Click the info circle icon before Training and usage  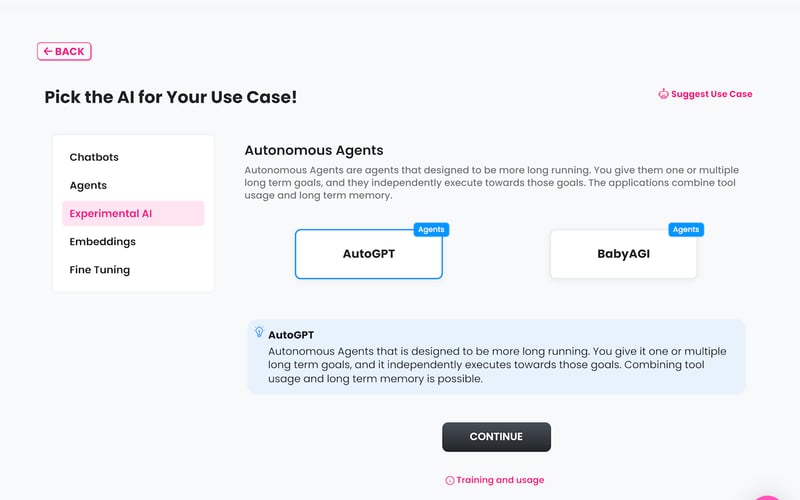pyautogui.click(x=450, y=480)
